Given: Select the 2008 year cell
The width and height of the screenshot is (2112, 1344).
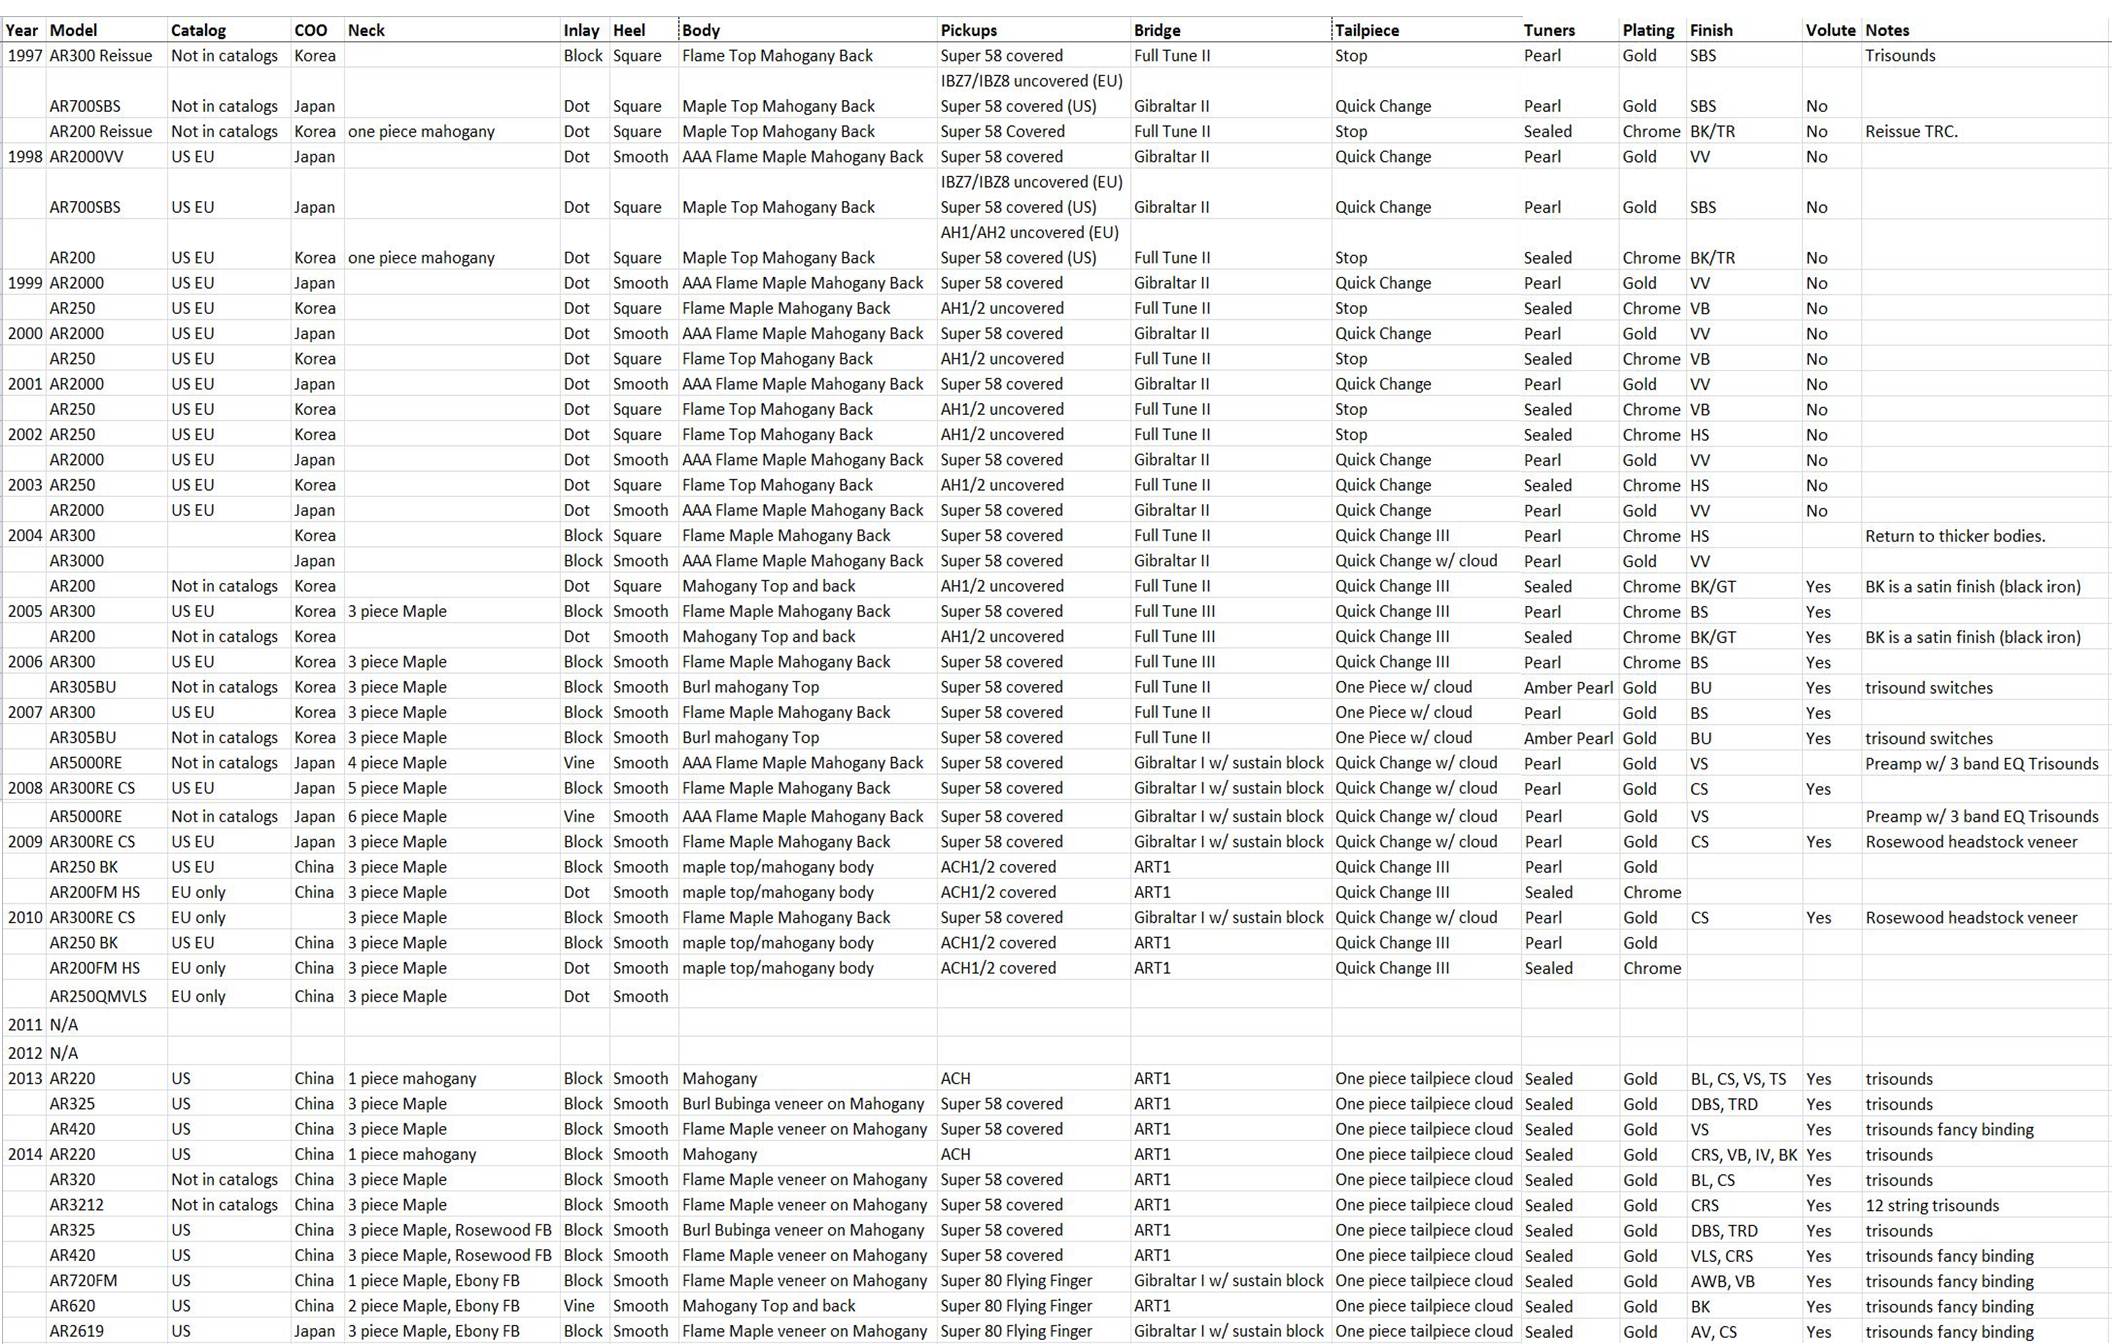Looking at the screenshot, I should pyautogui.click(x=25, y=788).
